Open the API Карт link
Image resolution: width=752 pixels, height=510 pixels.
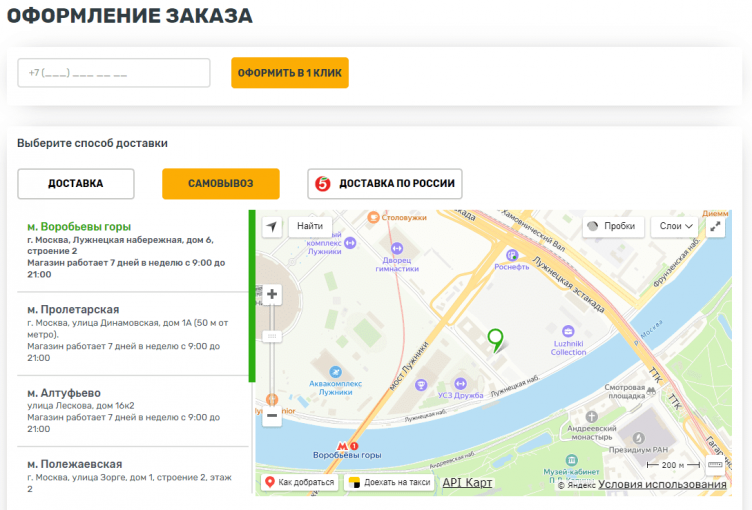click(x=467, y=483)
